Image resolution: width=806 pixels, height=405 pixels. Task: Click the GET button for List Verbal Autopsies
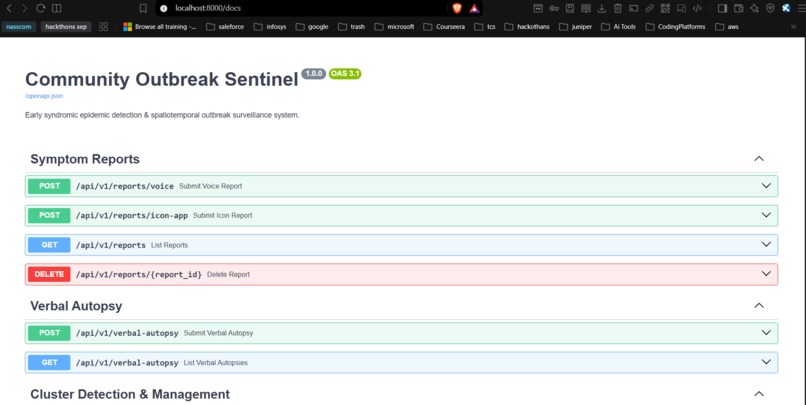[x=49, y=363]
